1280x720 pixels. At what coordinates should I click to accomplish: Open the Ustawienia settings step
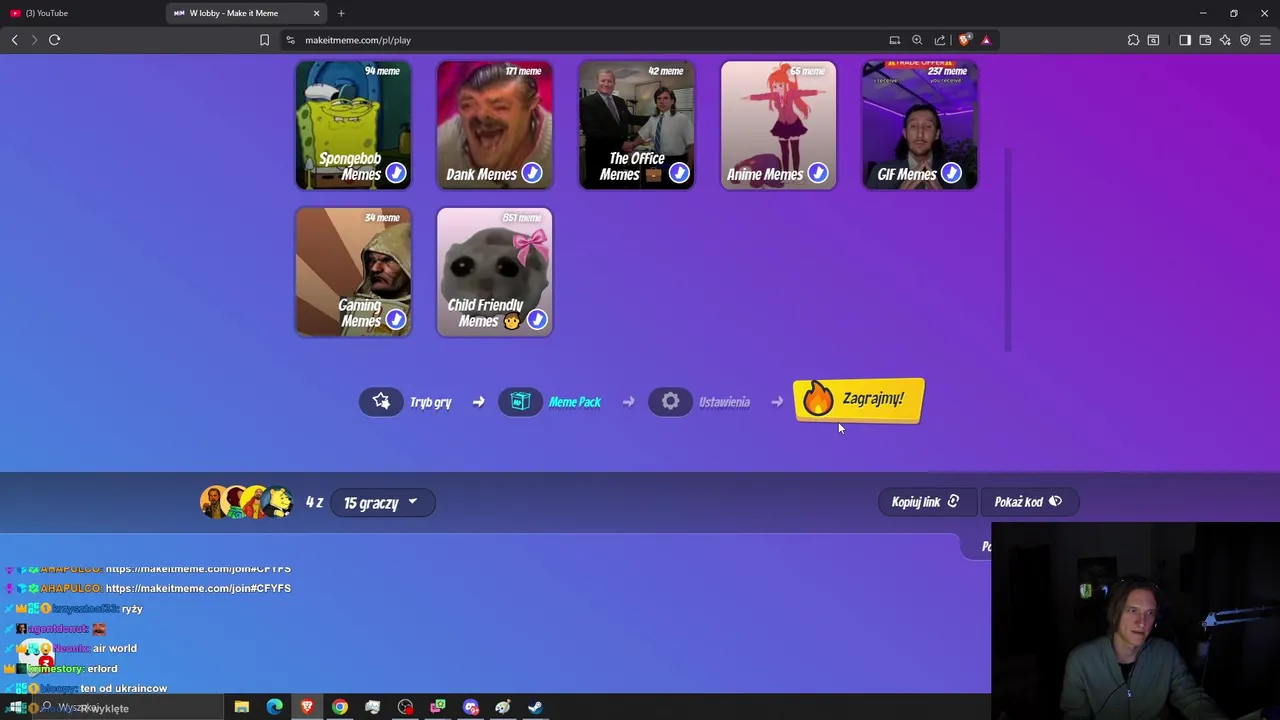coord(699,402)
